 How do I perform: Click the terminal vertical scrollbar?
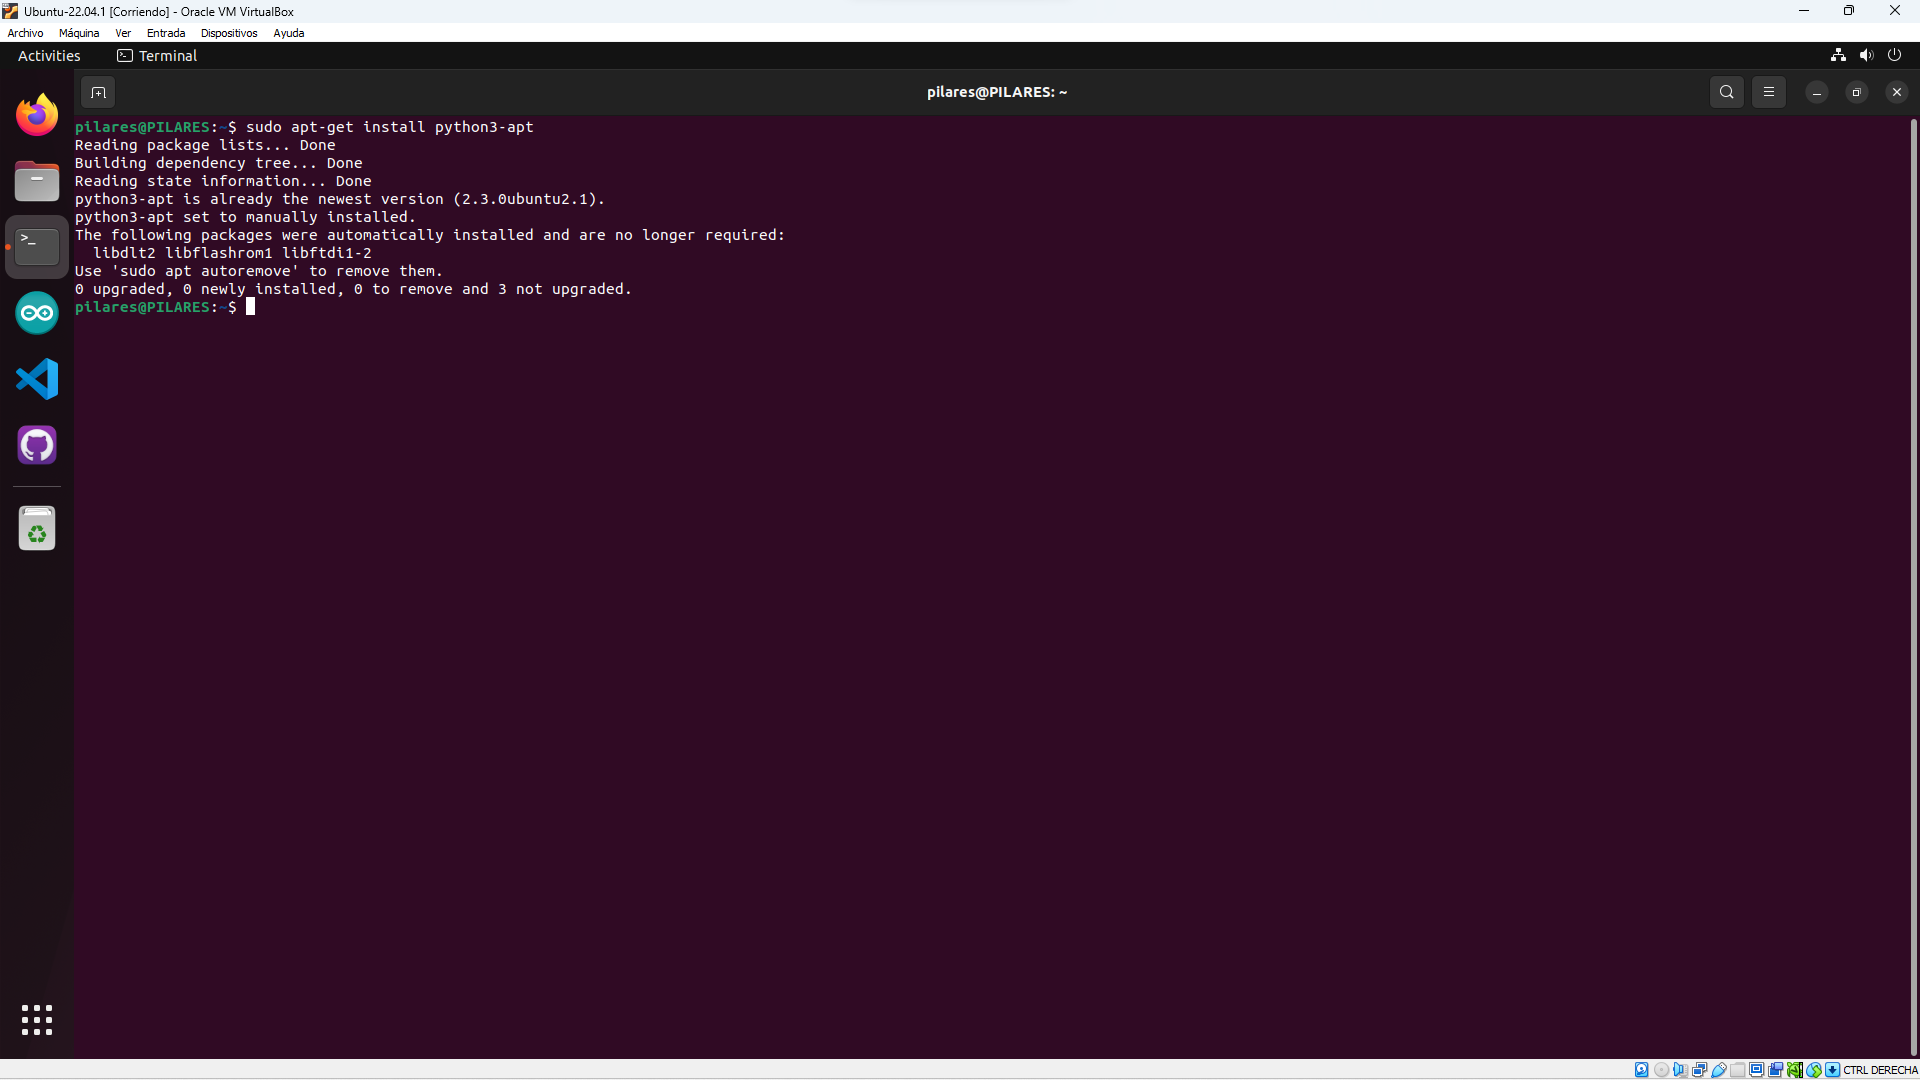click(x=1913, y=580)
